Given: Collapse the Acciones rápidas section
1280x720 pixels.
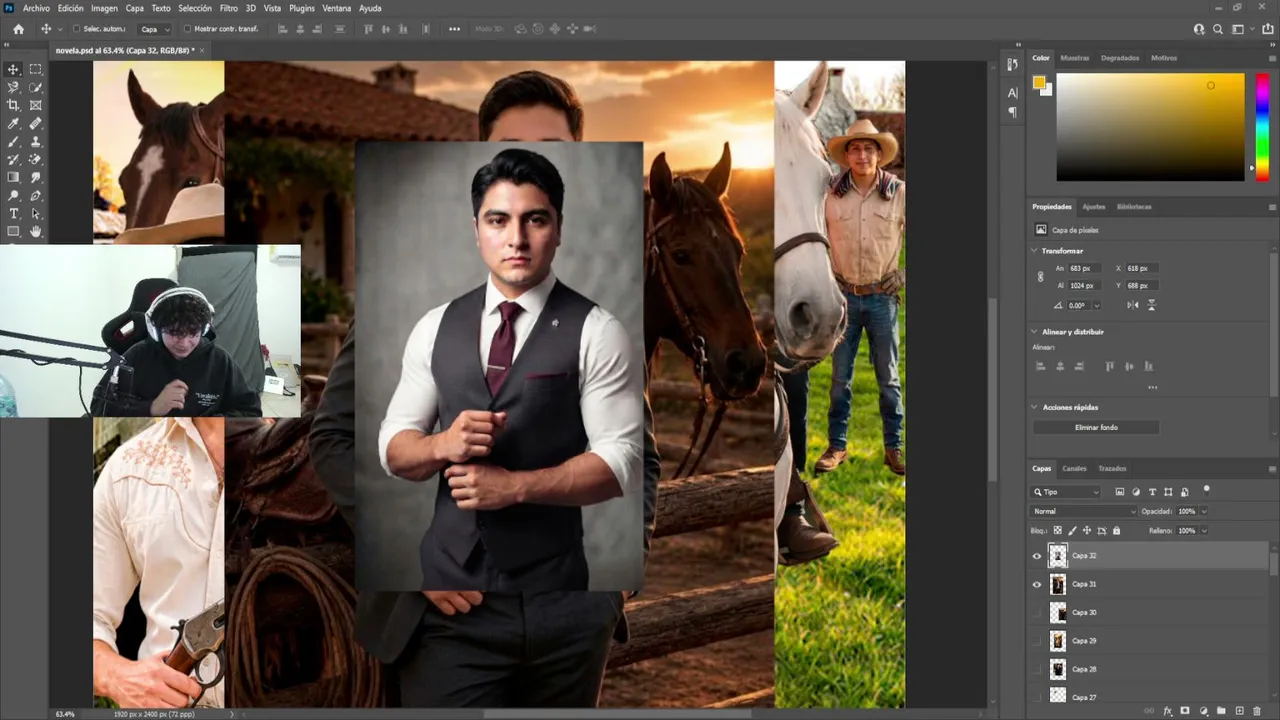Looking at the screenshot, I should click(1034, 408).
